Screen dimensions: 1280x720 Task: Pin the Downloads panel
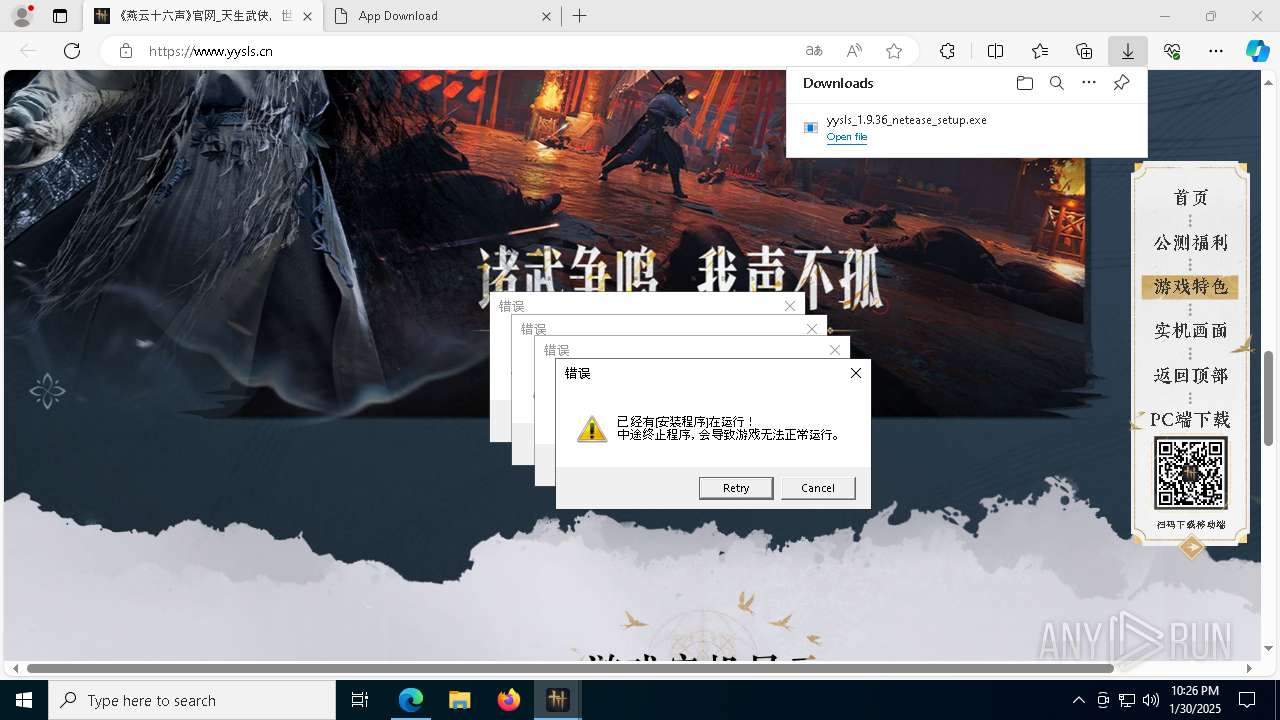click(1121, 83)
